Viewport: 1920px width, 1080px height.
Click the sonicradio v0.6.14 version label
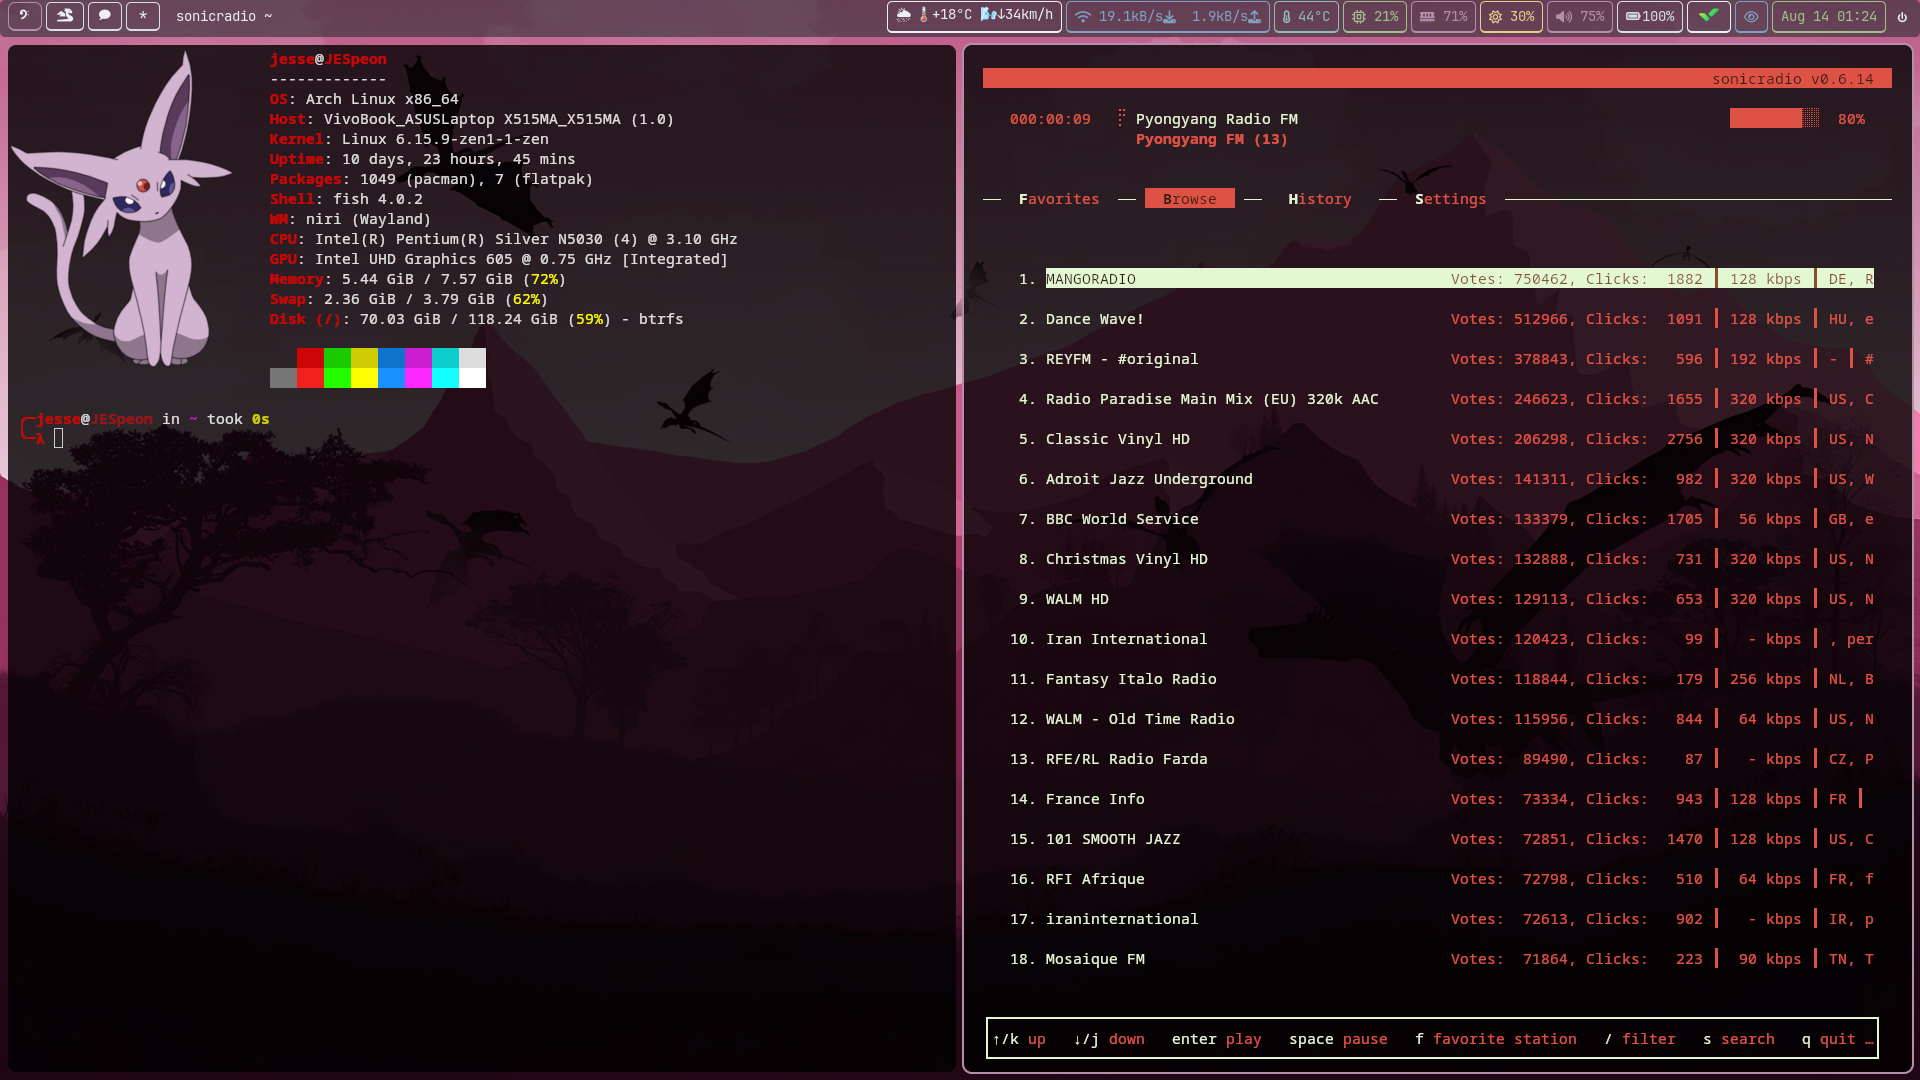tap(1792, 79)
